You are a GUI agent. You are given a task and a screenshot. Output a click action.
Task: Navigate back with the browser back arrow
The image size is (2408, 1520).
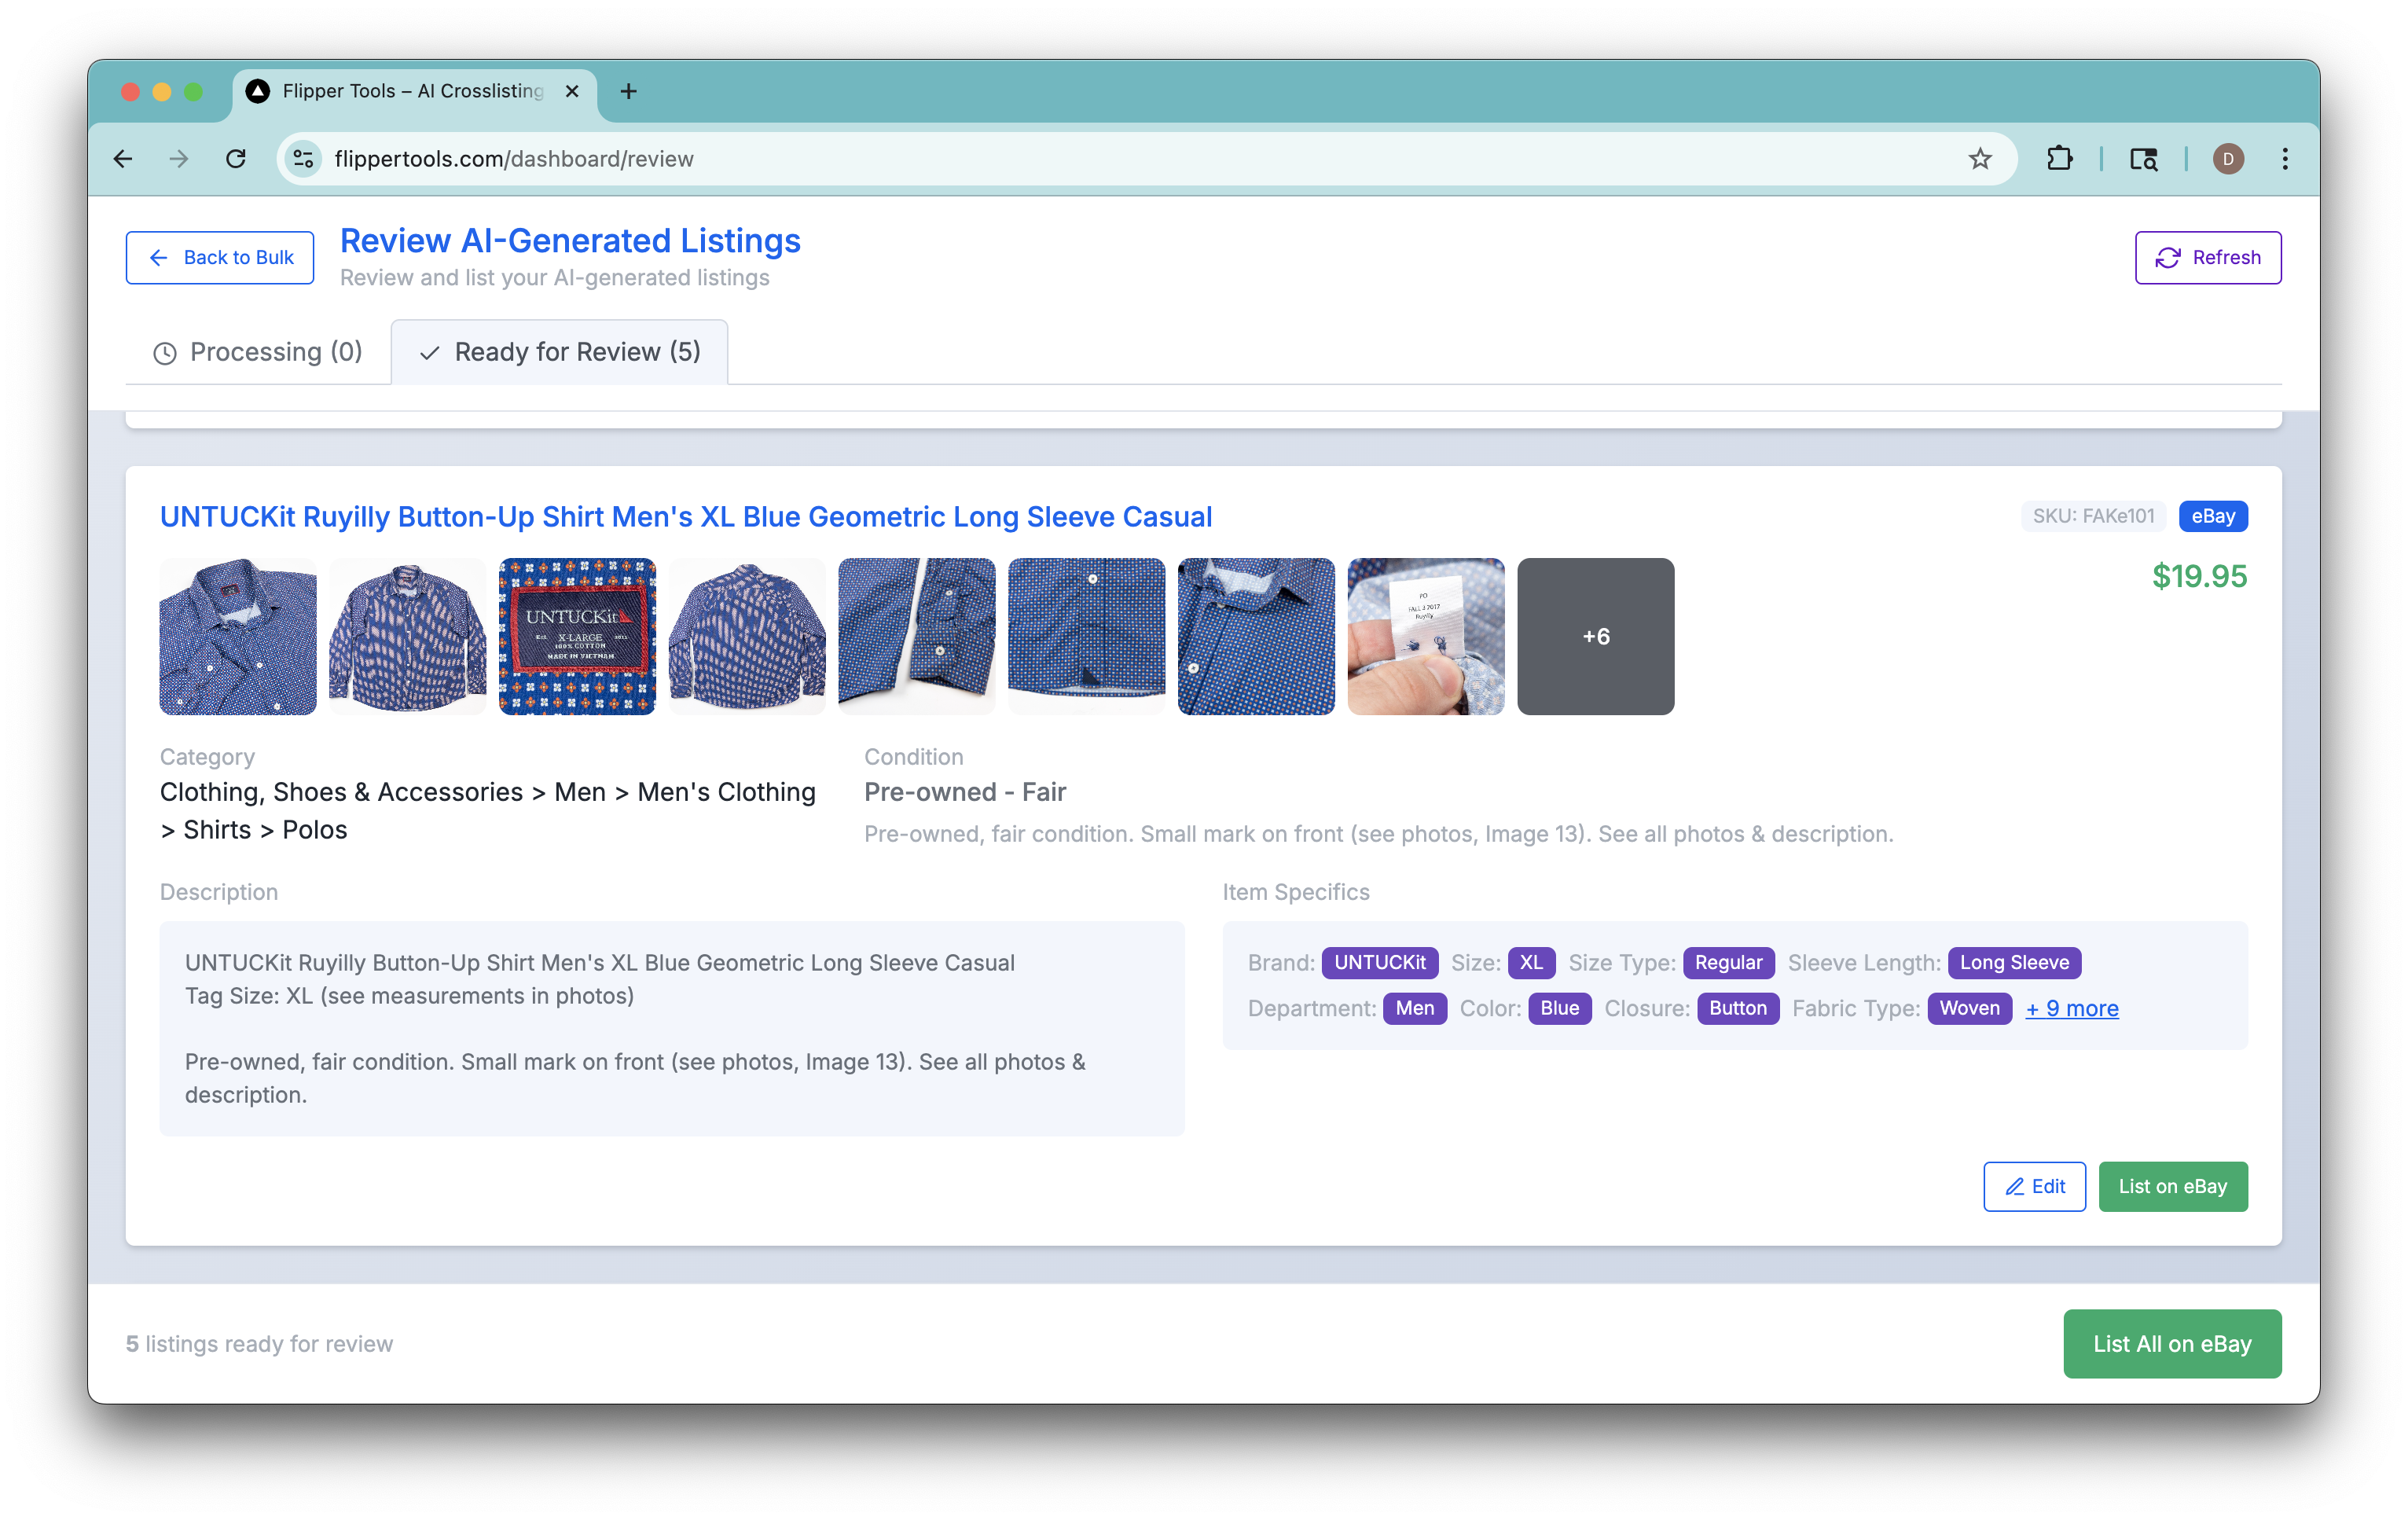tap(122, 158)
